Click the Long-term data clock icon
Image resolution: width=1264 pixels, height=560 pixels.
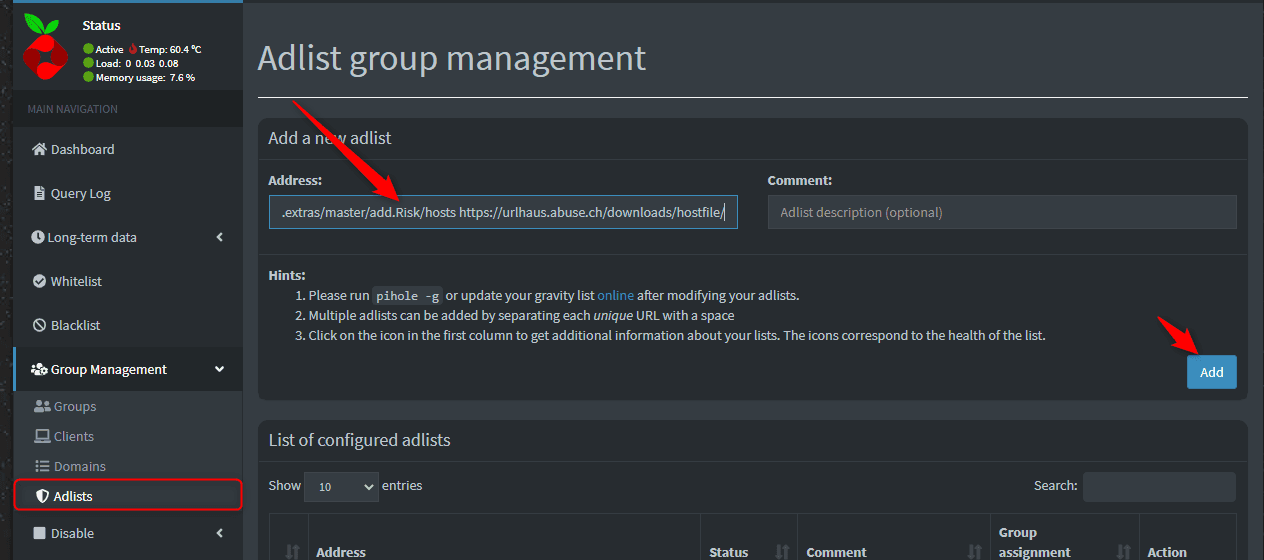tap(39, 237)
